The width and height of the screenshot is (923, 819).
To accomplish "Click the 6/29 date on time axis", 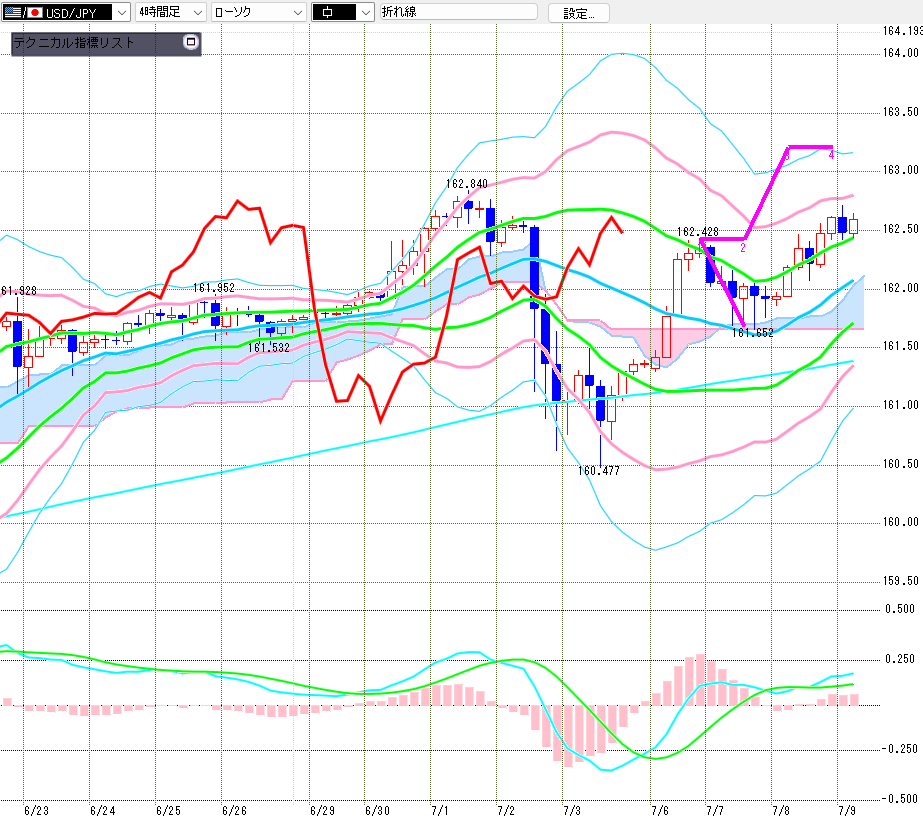I will pyautogui.click(x=323, y=811).
